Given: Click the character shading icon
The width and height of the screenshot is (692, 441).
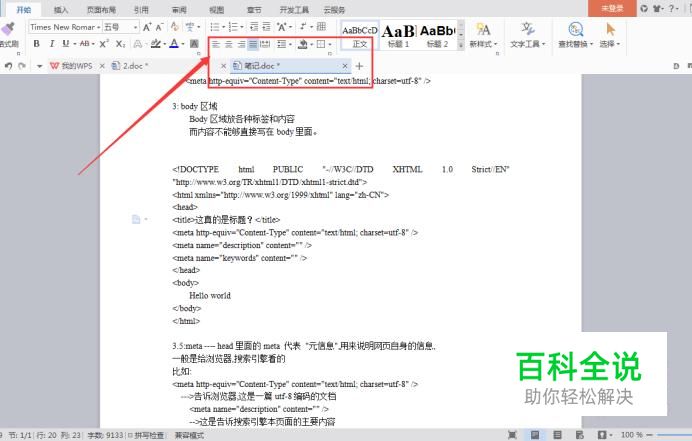Looking at the screenshot, I should pyautogui.click(x=194, y=44).
